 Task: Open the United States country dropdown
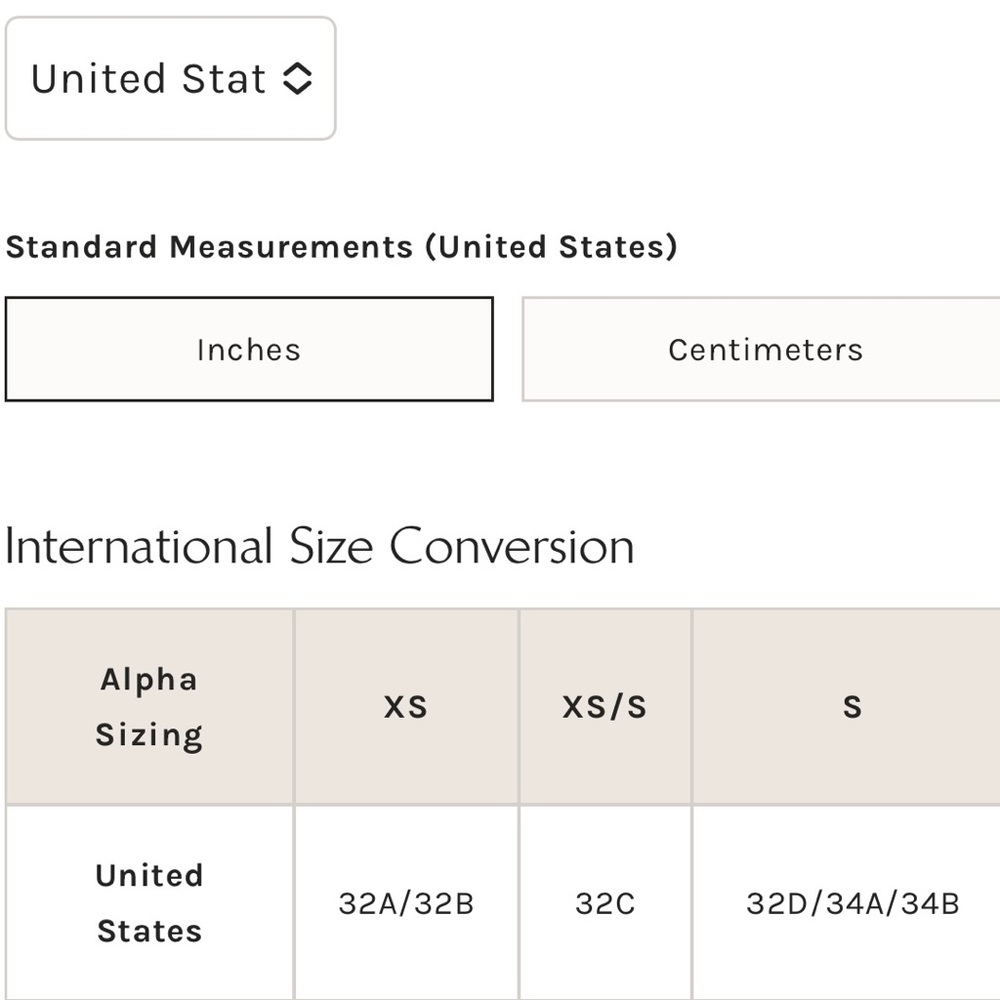pyautogui.click(x=170, y=78)
